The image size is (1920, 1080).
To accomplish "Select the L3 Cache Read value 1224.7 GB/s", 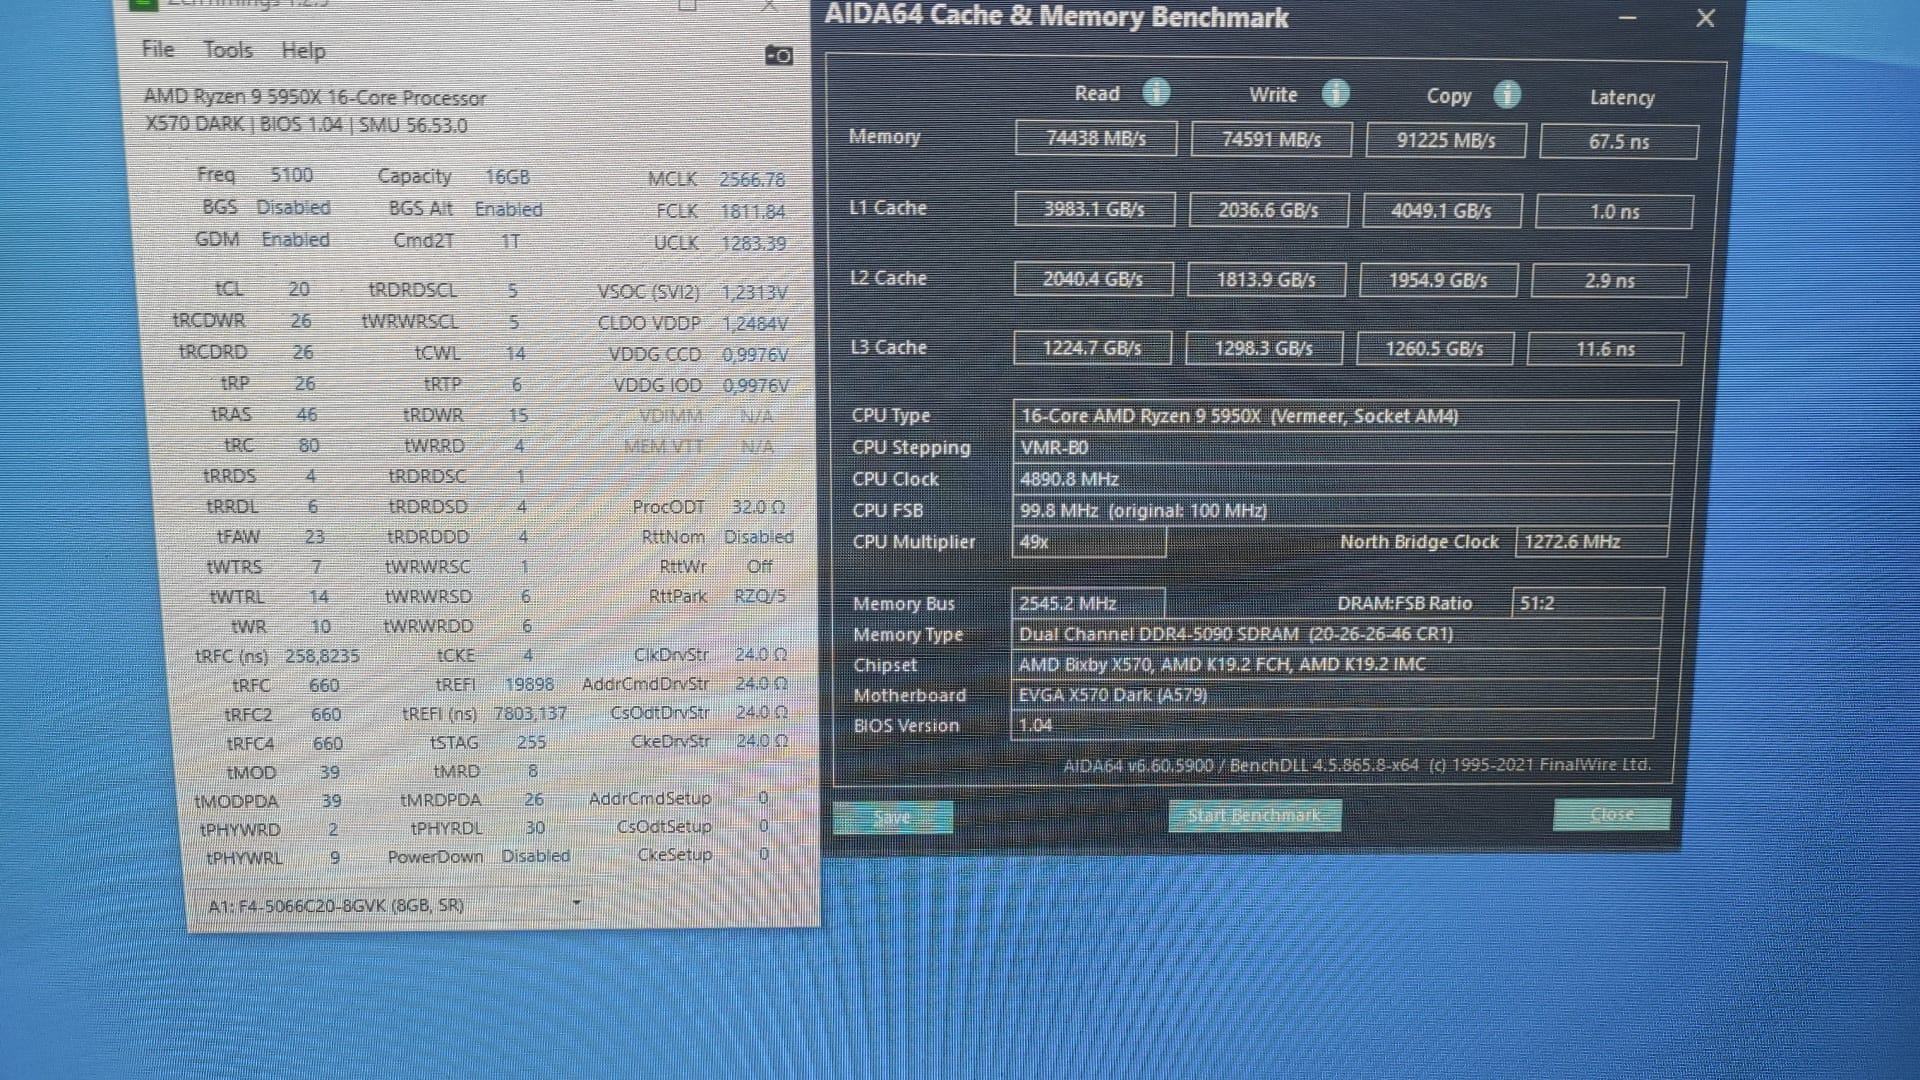I will [x=1092, y=348].
